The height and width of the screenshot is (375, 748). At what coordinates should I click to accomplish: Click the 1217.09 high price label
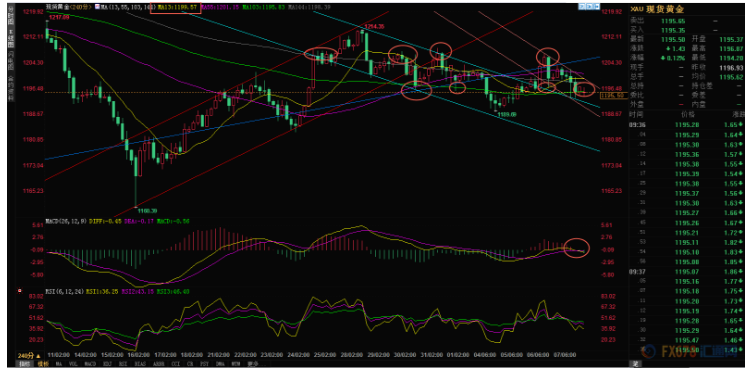tap(59, 17)
